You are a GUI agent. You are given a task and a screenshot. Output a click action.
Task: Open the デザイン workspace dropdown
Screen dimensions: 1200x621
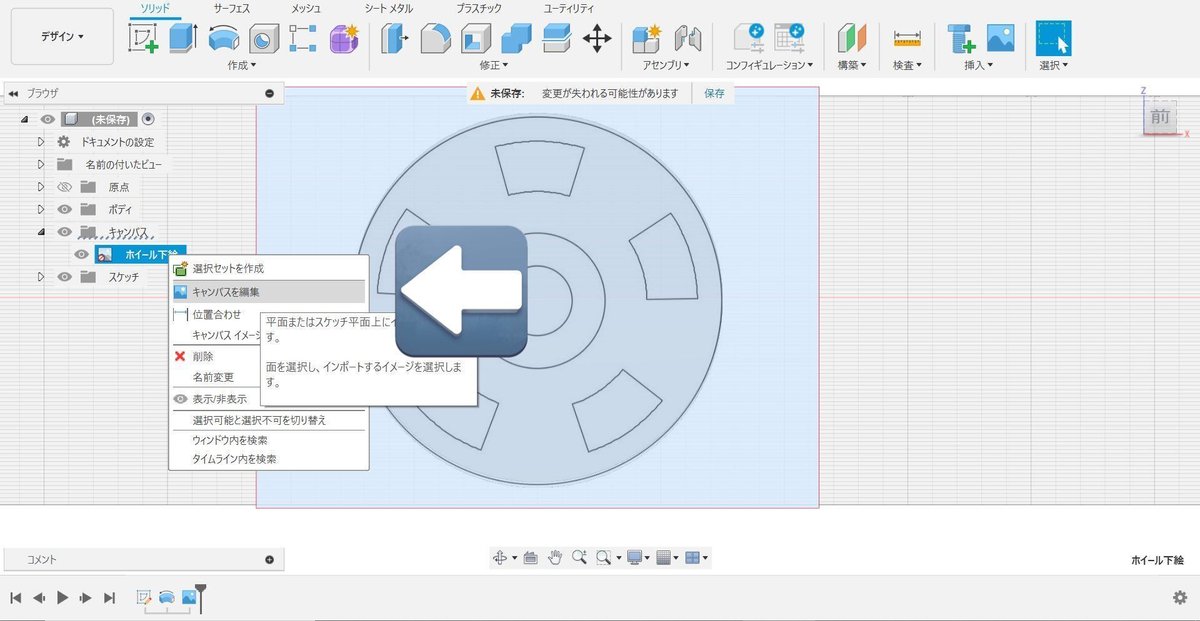[62, 37]
